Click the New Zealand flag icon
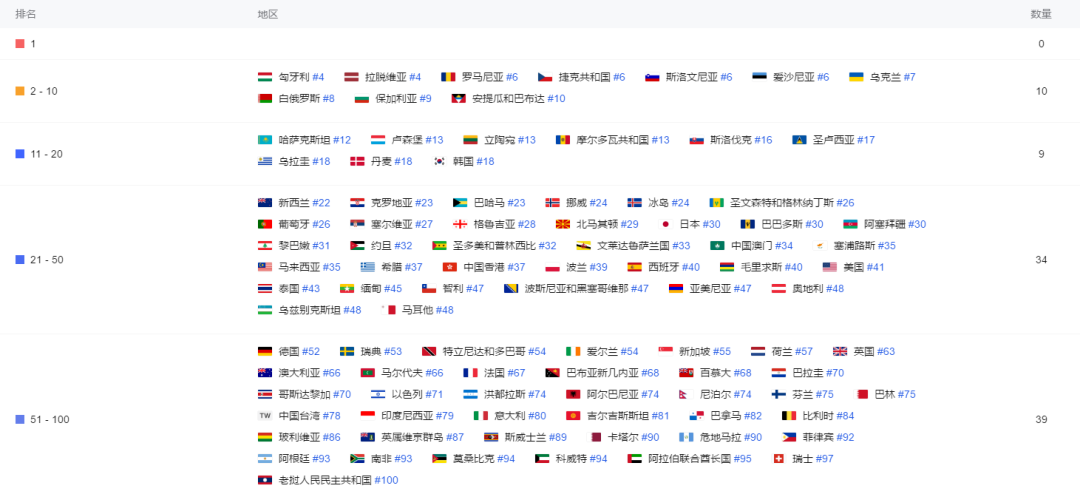The image size is (1080, 497). tap(264, 202)
